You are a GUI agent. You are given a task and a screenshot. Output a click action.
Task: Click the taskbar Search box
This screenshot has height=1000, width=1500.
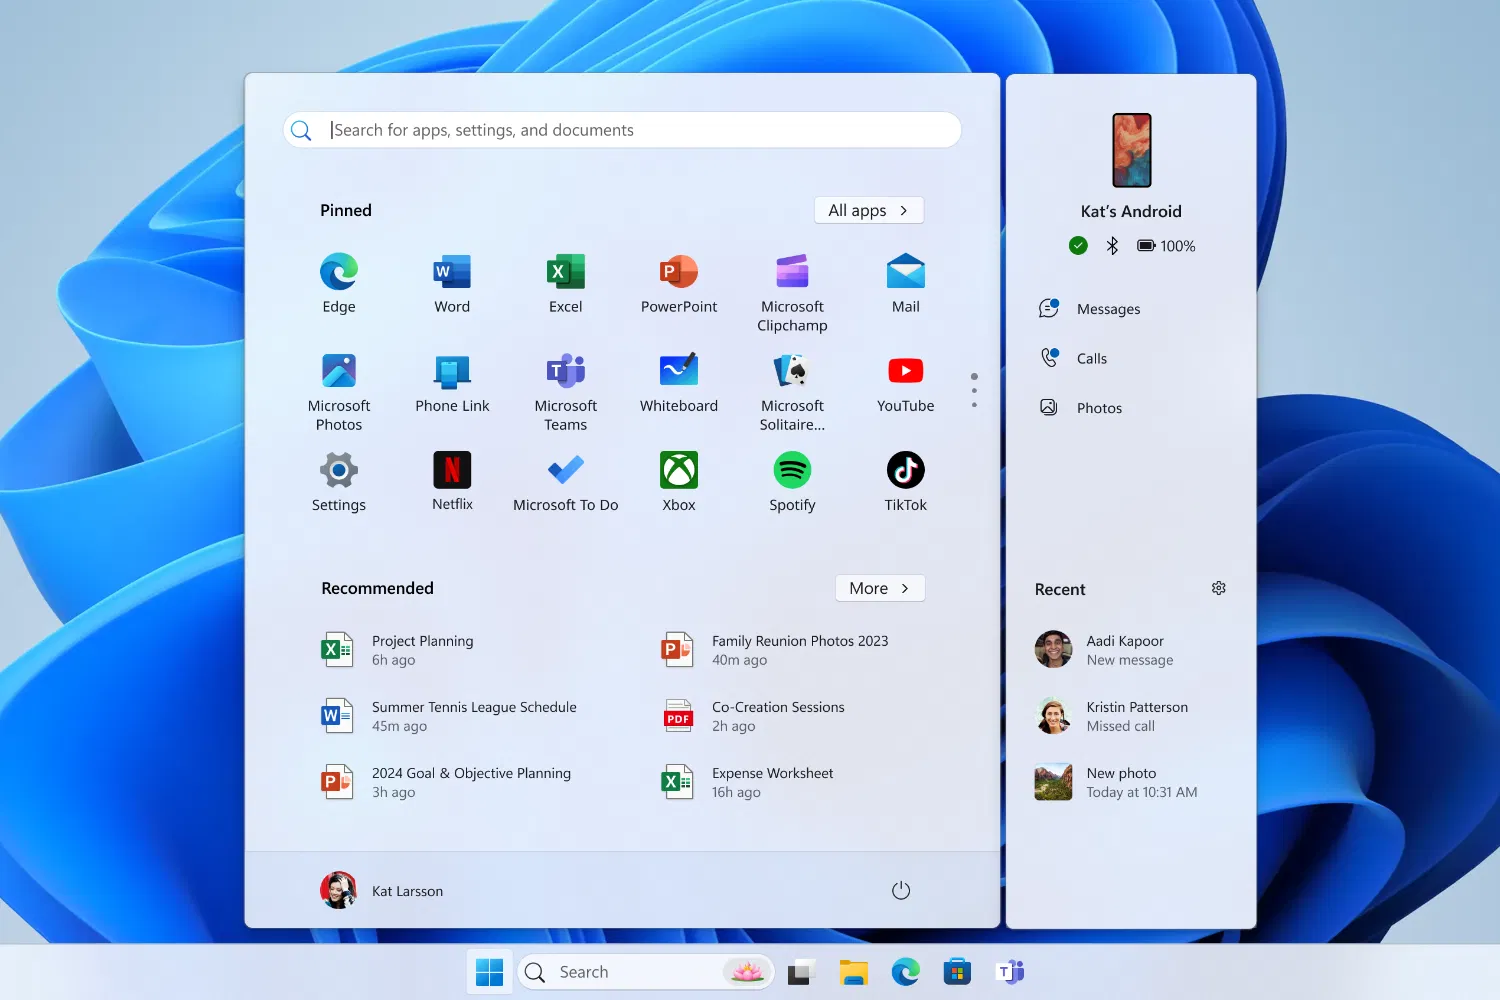click(x=646, y=972)
